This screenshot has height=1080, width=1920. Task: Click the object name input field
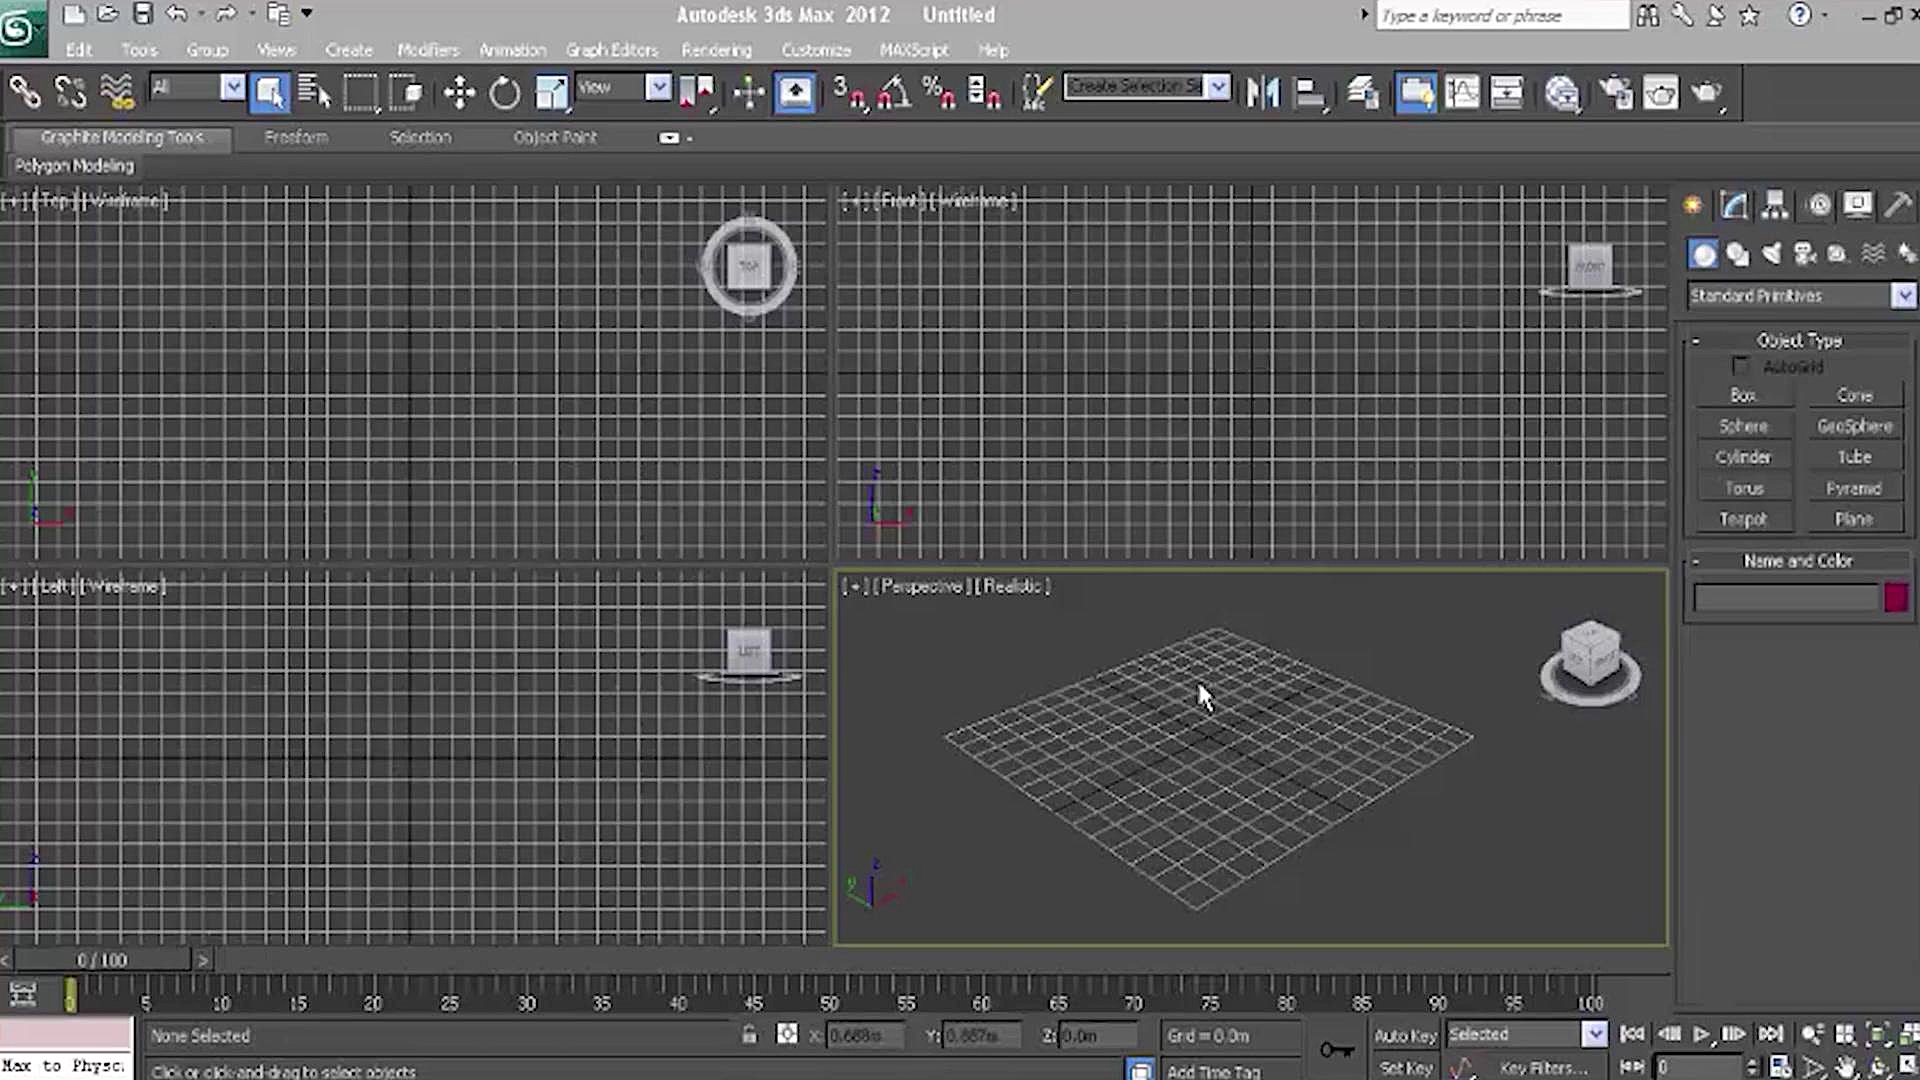click(x=1786, y=598)
